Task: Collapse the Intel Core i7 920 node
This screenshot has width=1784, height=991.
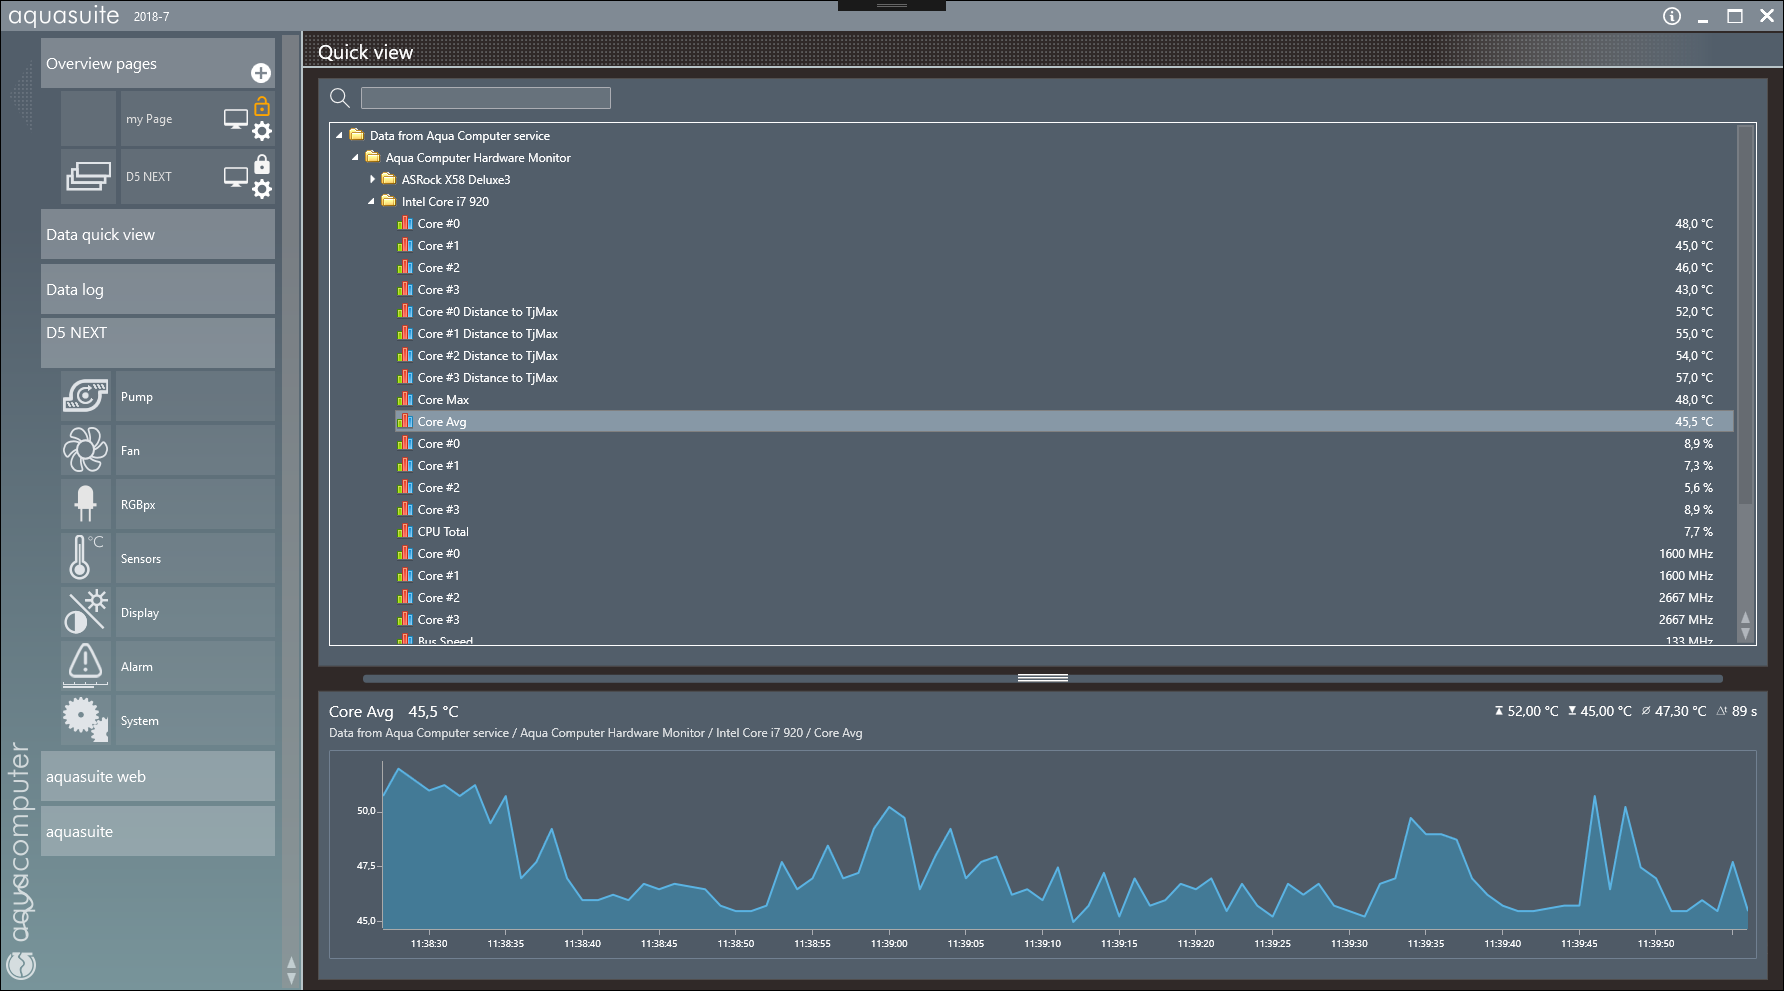Action: pos(372,201)
